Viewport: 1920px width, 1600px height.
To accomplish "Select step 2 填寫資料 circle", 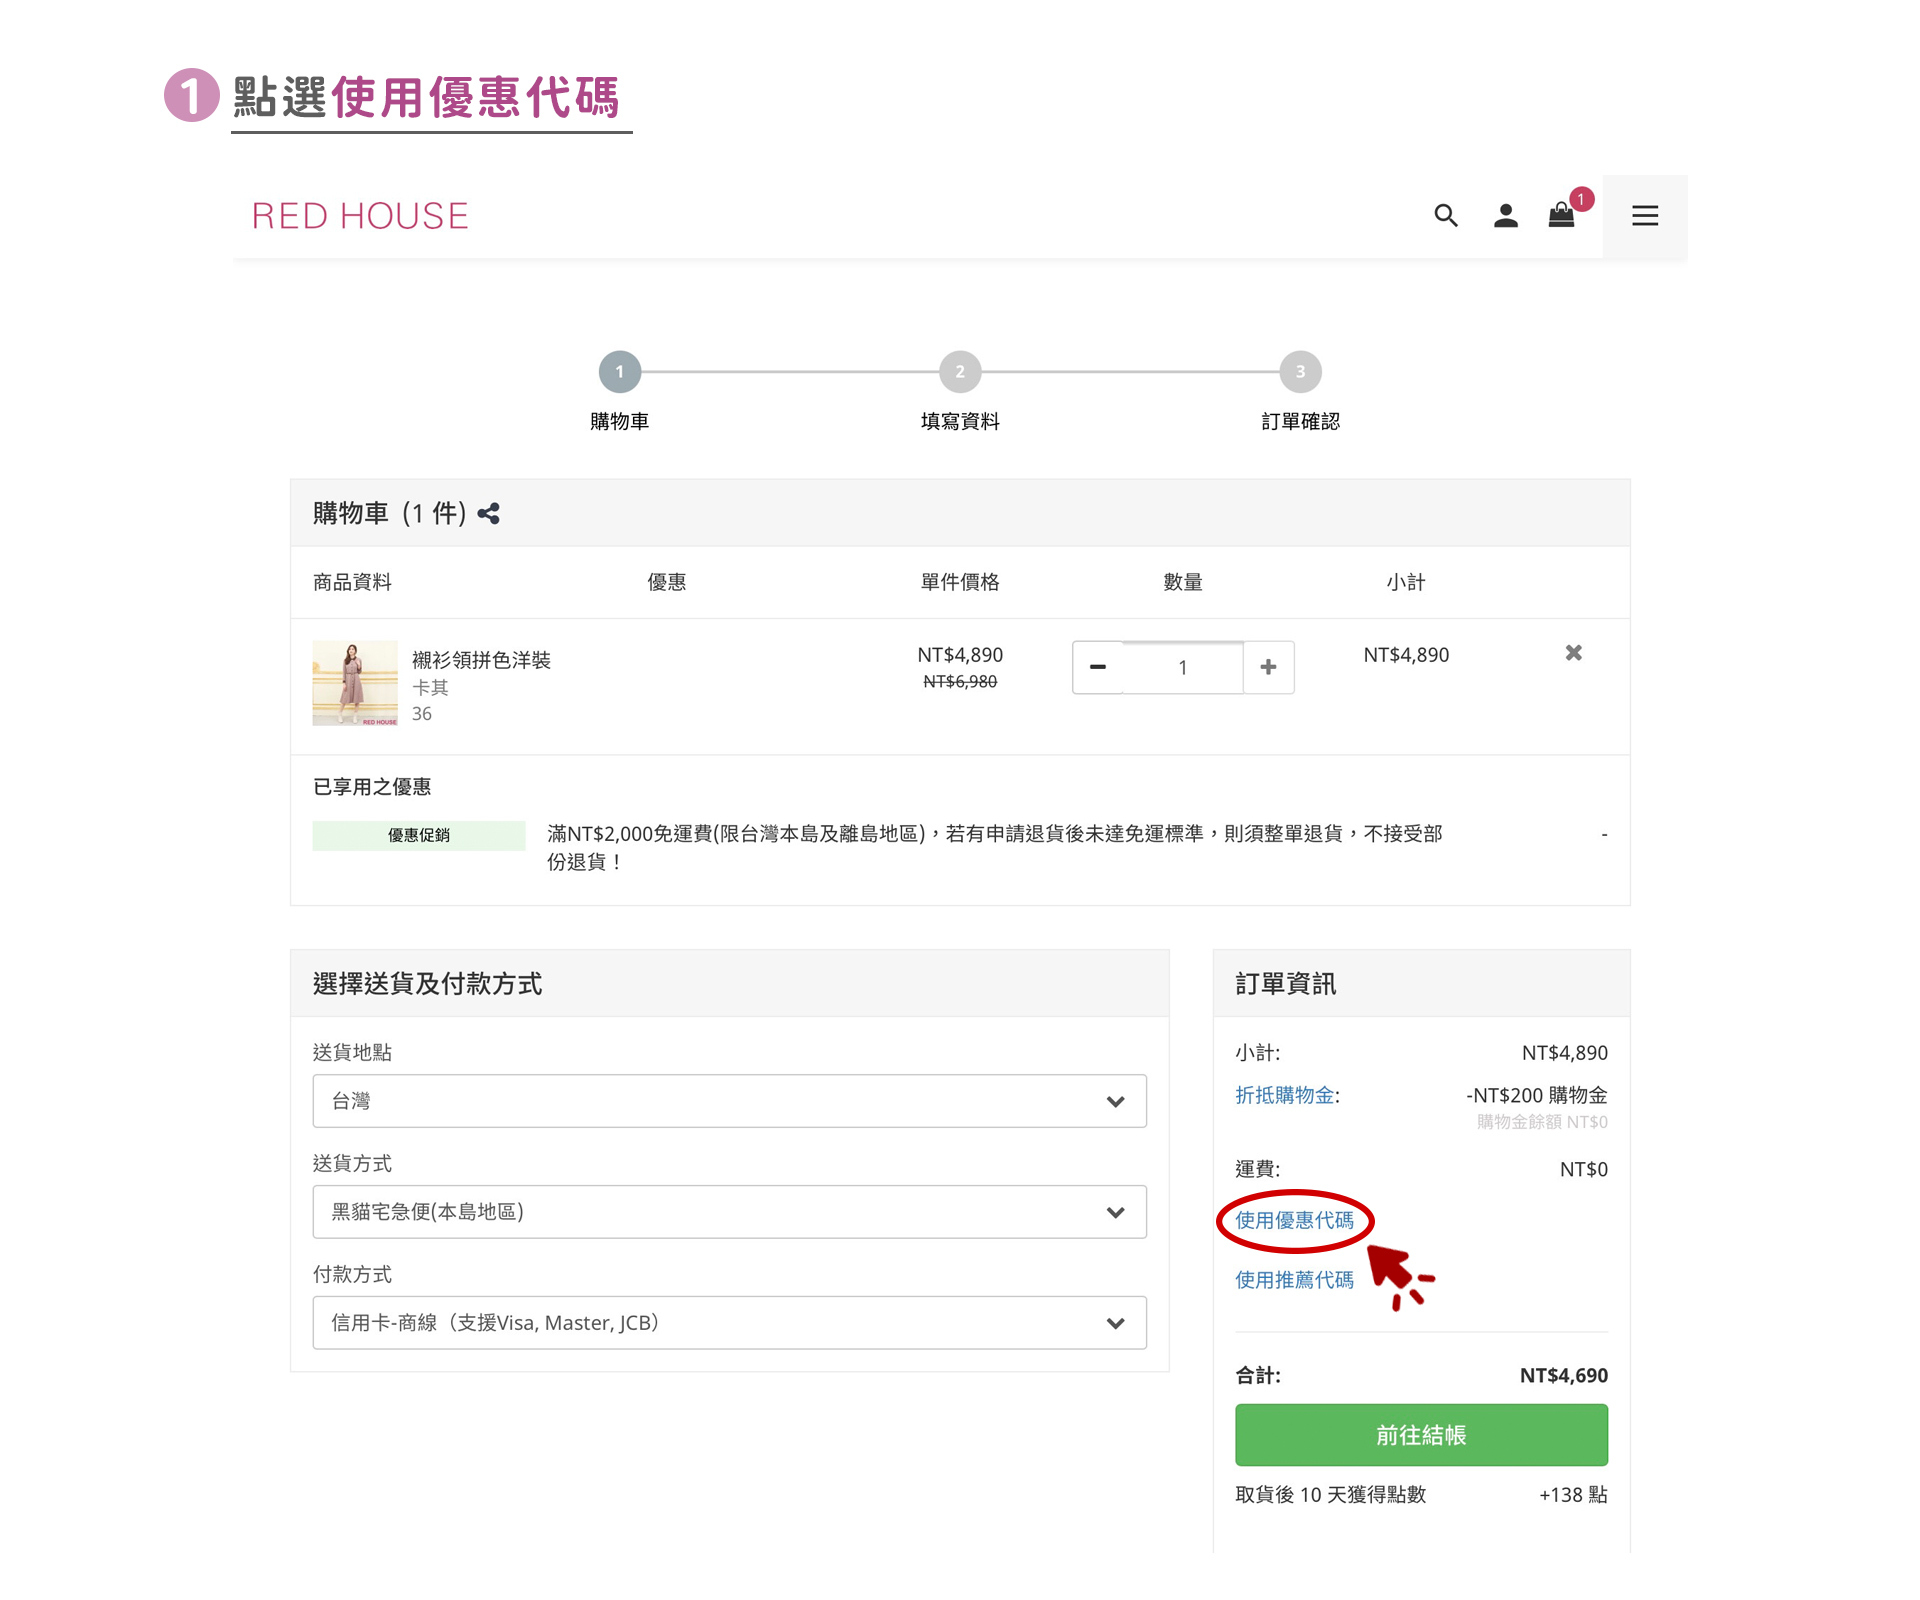I will [x=959, y=372].
